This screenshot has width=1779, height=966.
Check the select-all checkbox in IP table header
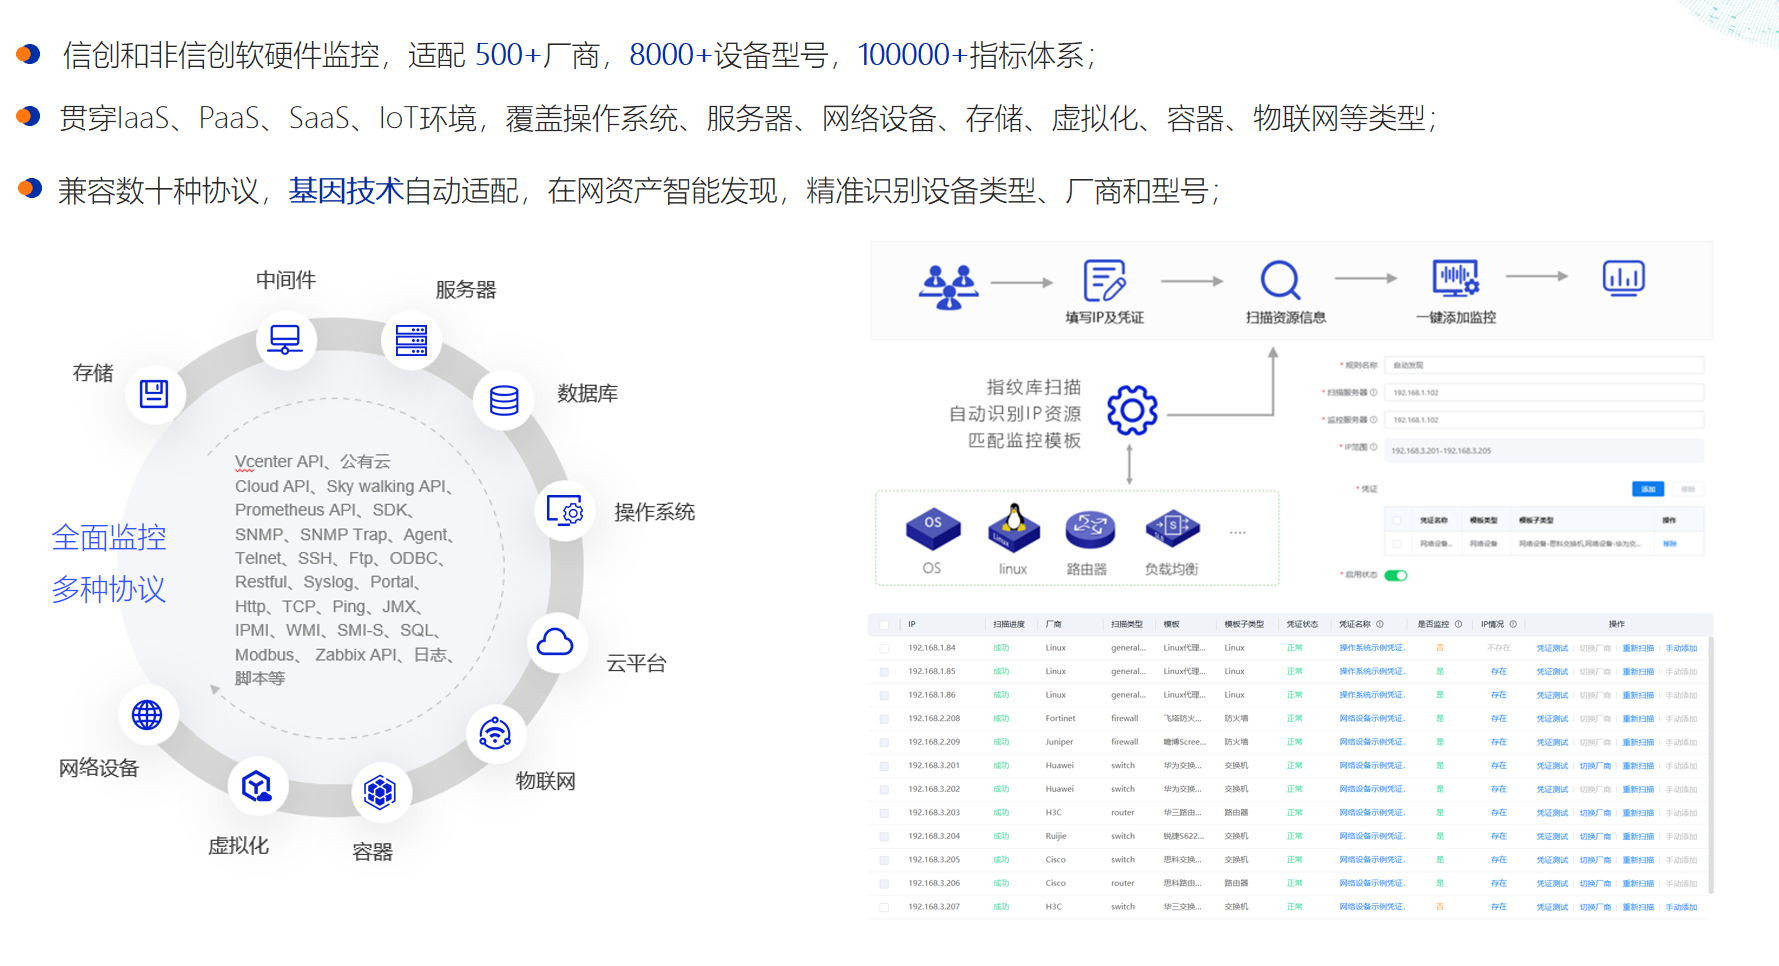[x=884, y=624]
